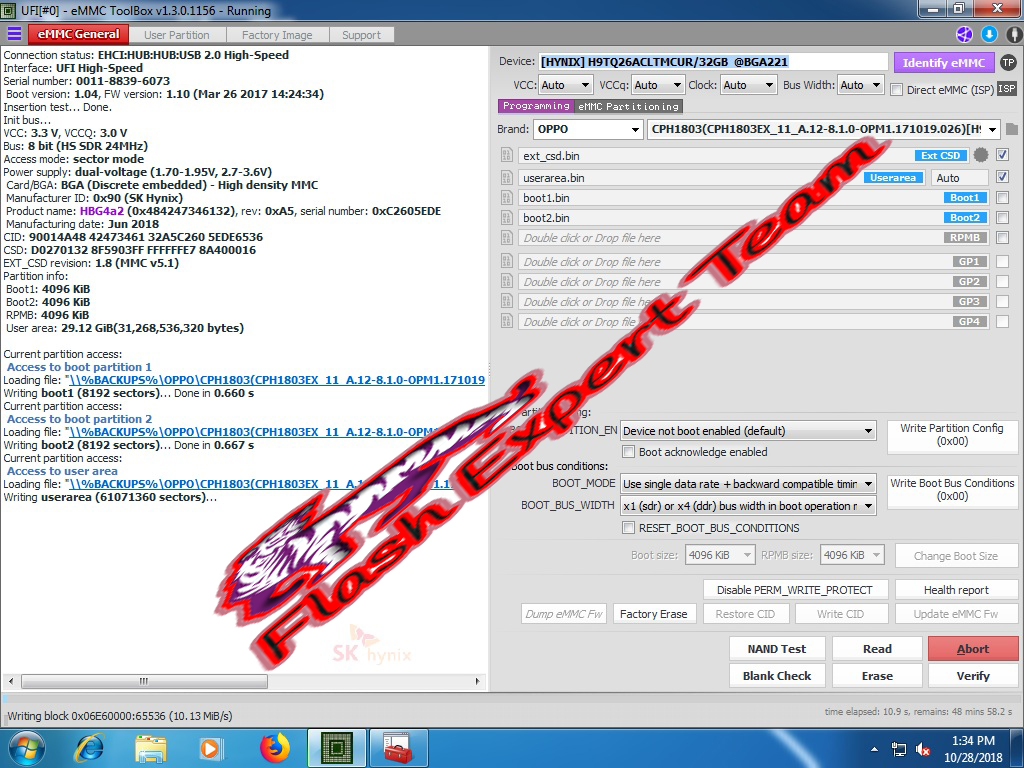Open File Explorer taskbar icon
The width and height of the screenshot is (1024, 768).
point(150,748)
